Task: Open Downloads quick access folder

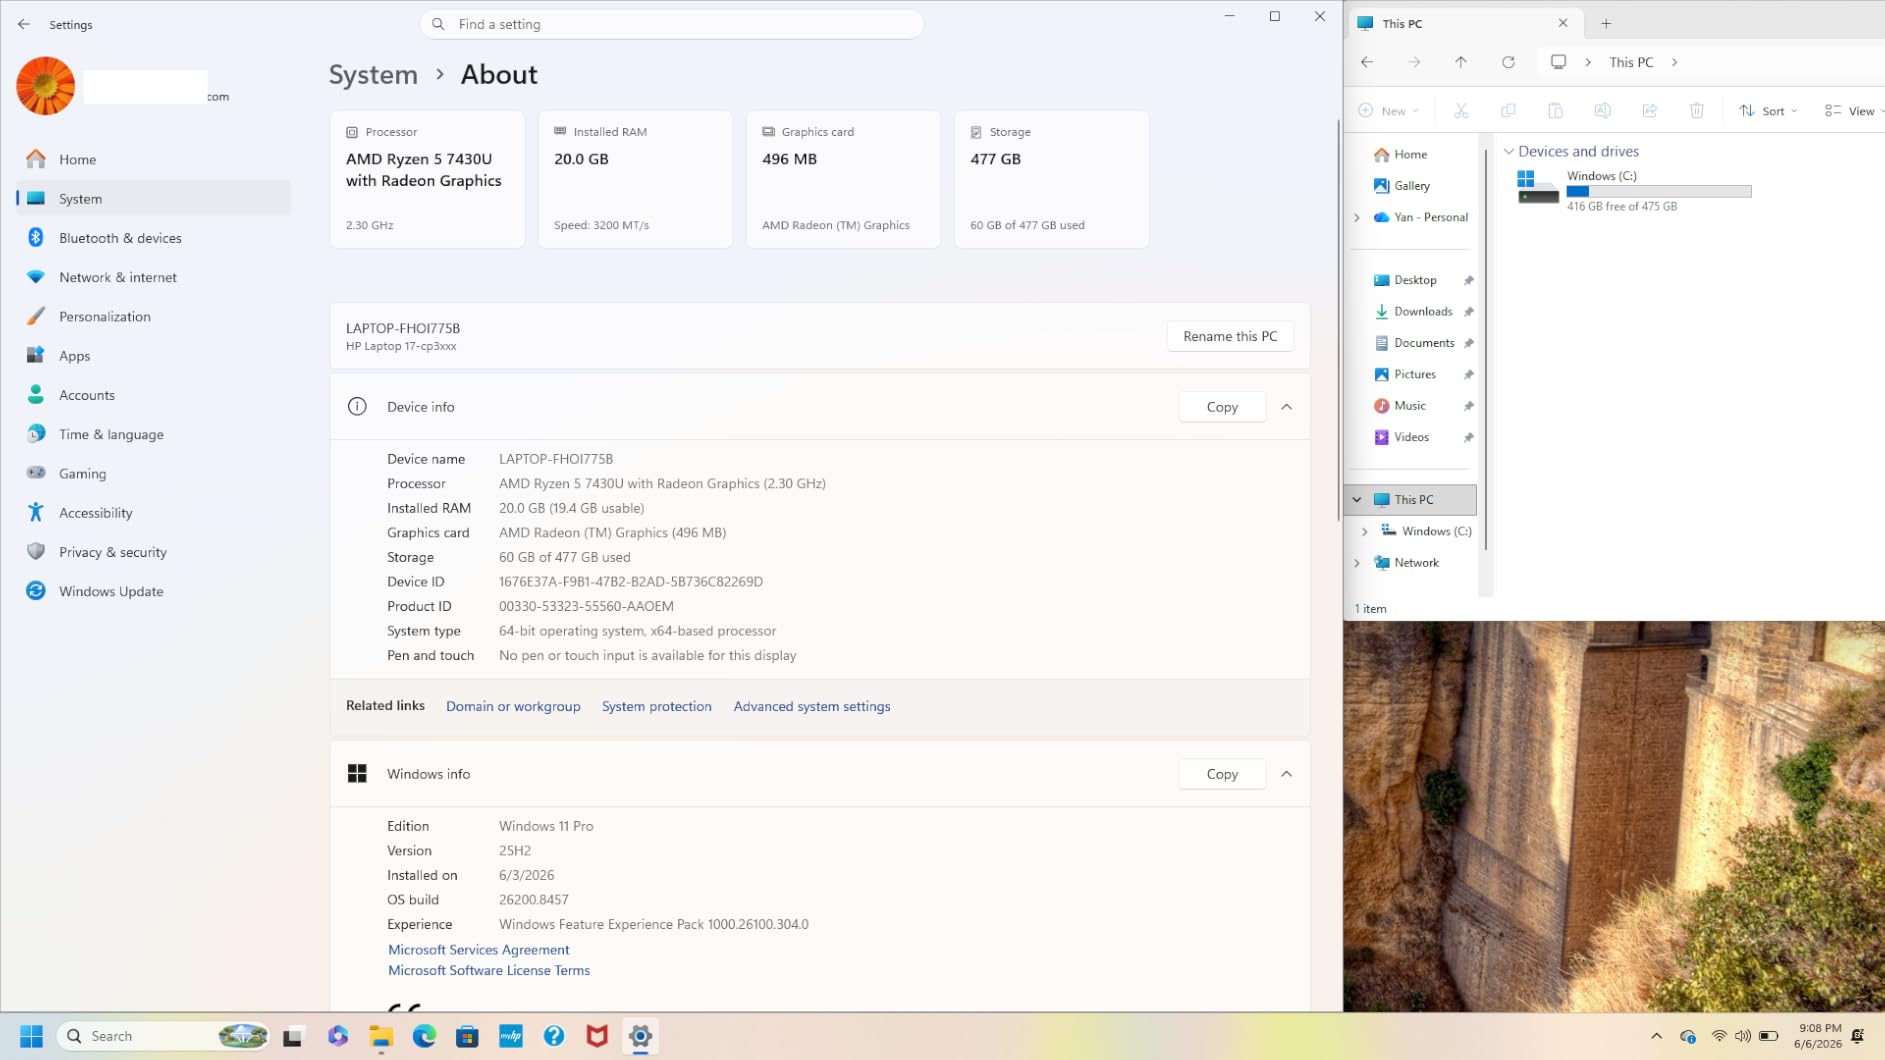Action: [1414, 312]
